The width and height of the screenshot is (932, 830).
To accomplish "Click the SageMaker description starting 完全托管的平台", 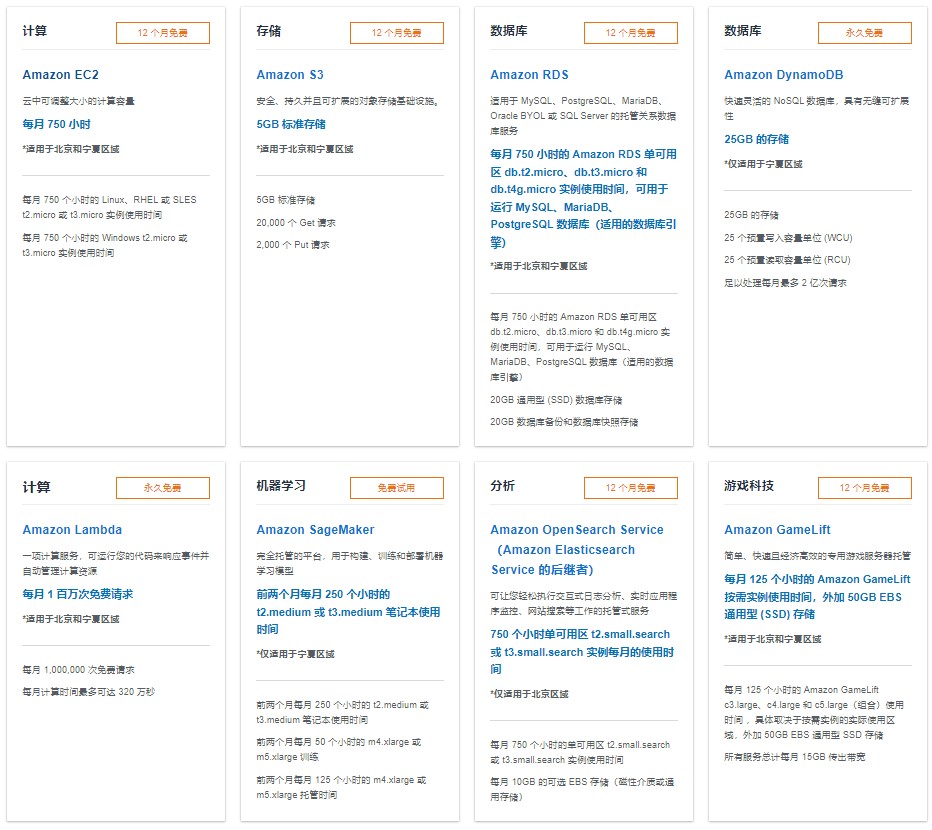I will tap(350, 563).
